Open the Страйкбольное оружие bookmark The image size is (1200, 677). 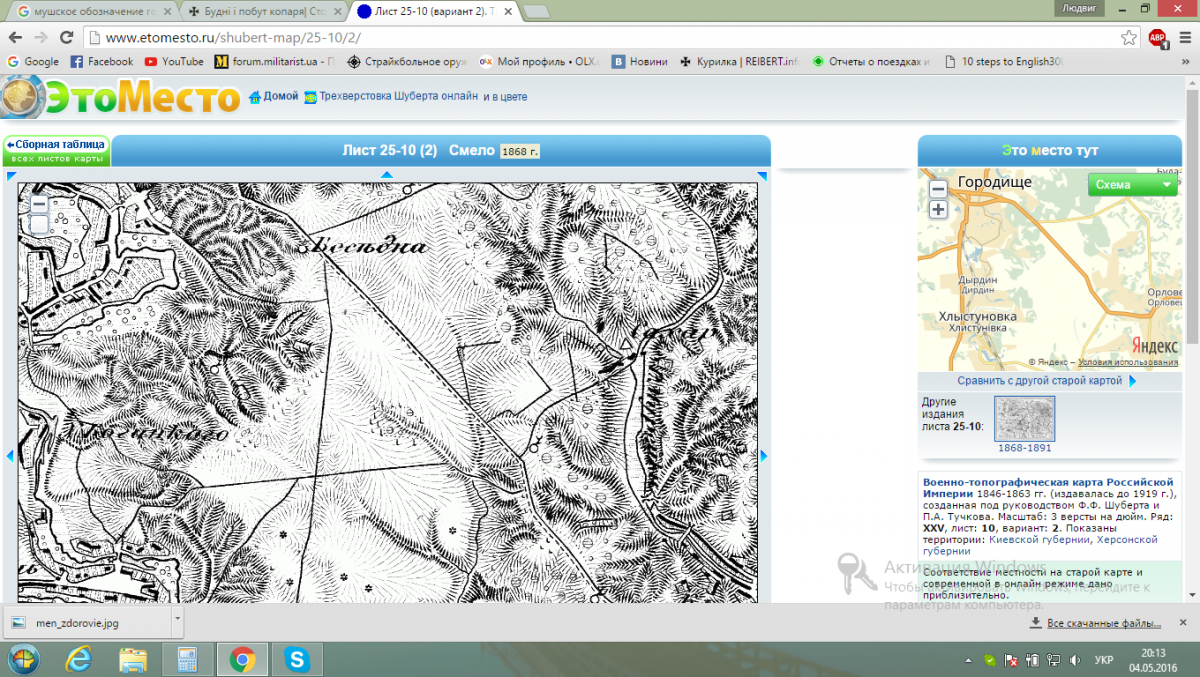coord(407,61)
